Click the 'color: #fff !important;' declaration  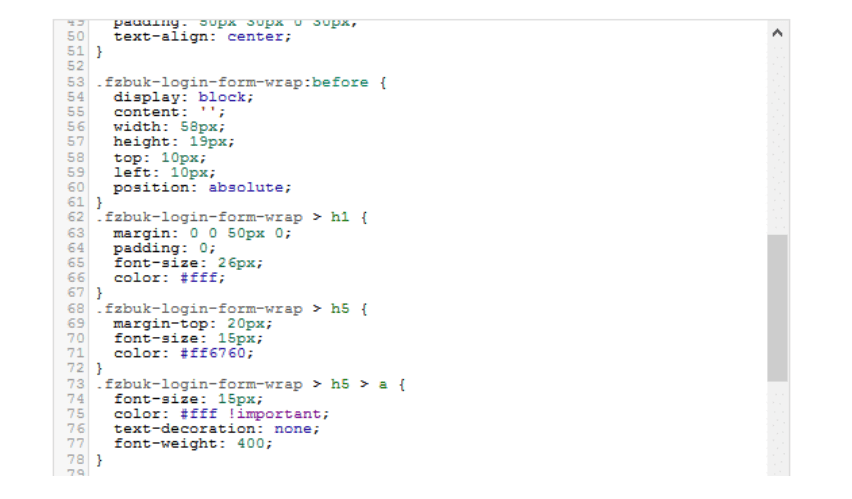[x=222, y=414]
